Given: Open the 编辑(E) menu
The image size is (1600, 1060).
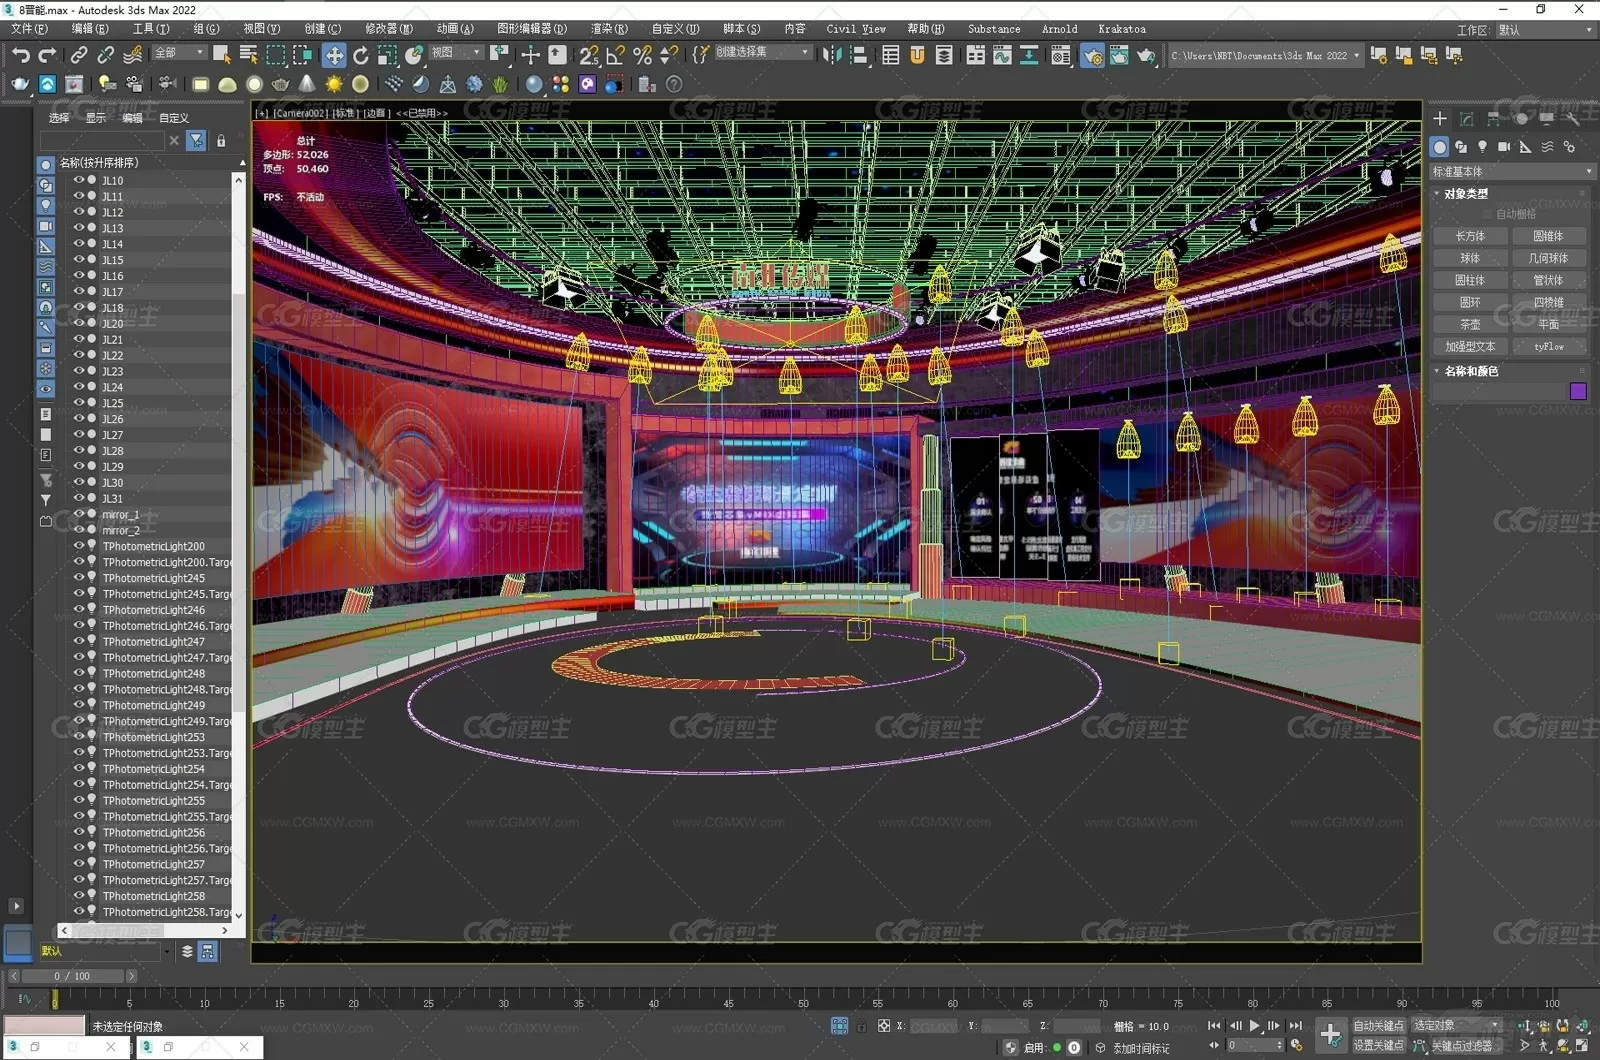Looking at the screenshot, I should tap(90, 29).
